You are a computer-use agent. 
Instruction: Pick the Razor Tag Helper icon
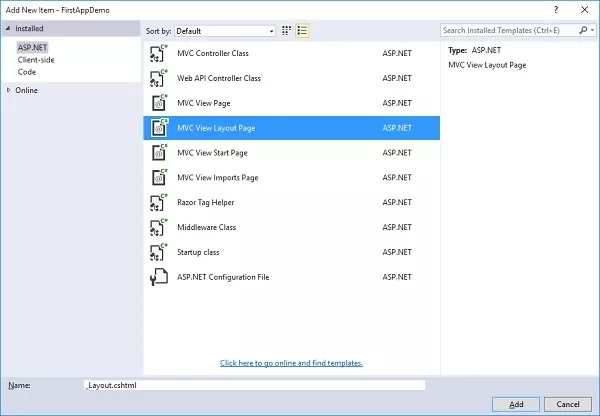click(158, 203)
